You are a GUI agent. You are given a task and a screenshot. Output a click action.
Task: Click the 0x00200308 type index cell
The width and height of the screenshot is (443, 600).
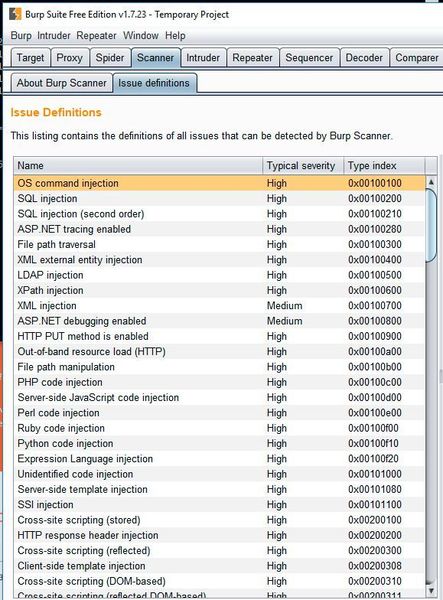click(375, 566)
